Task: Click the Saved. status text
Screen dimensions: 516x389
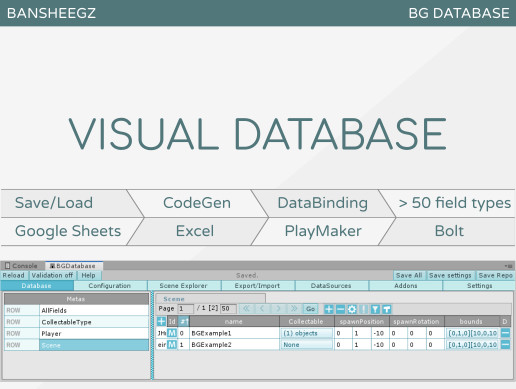Action: point(247,275)
